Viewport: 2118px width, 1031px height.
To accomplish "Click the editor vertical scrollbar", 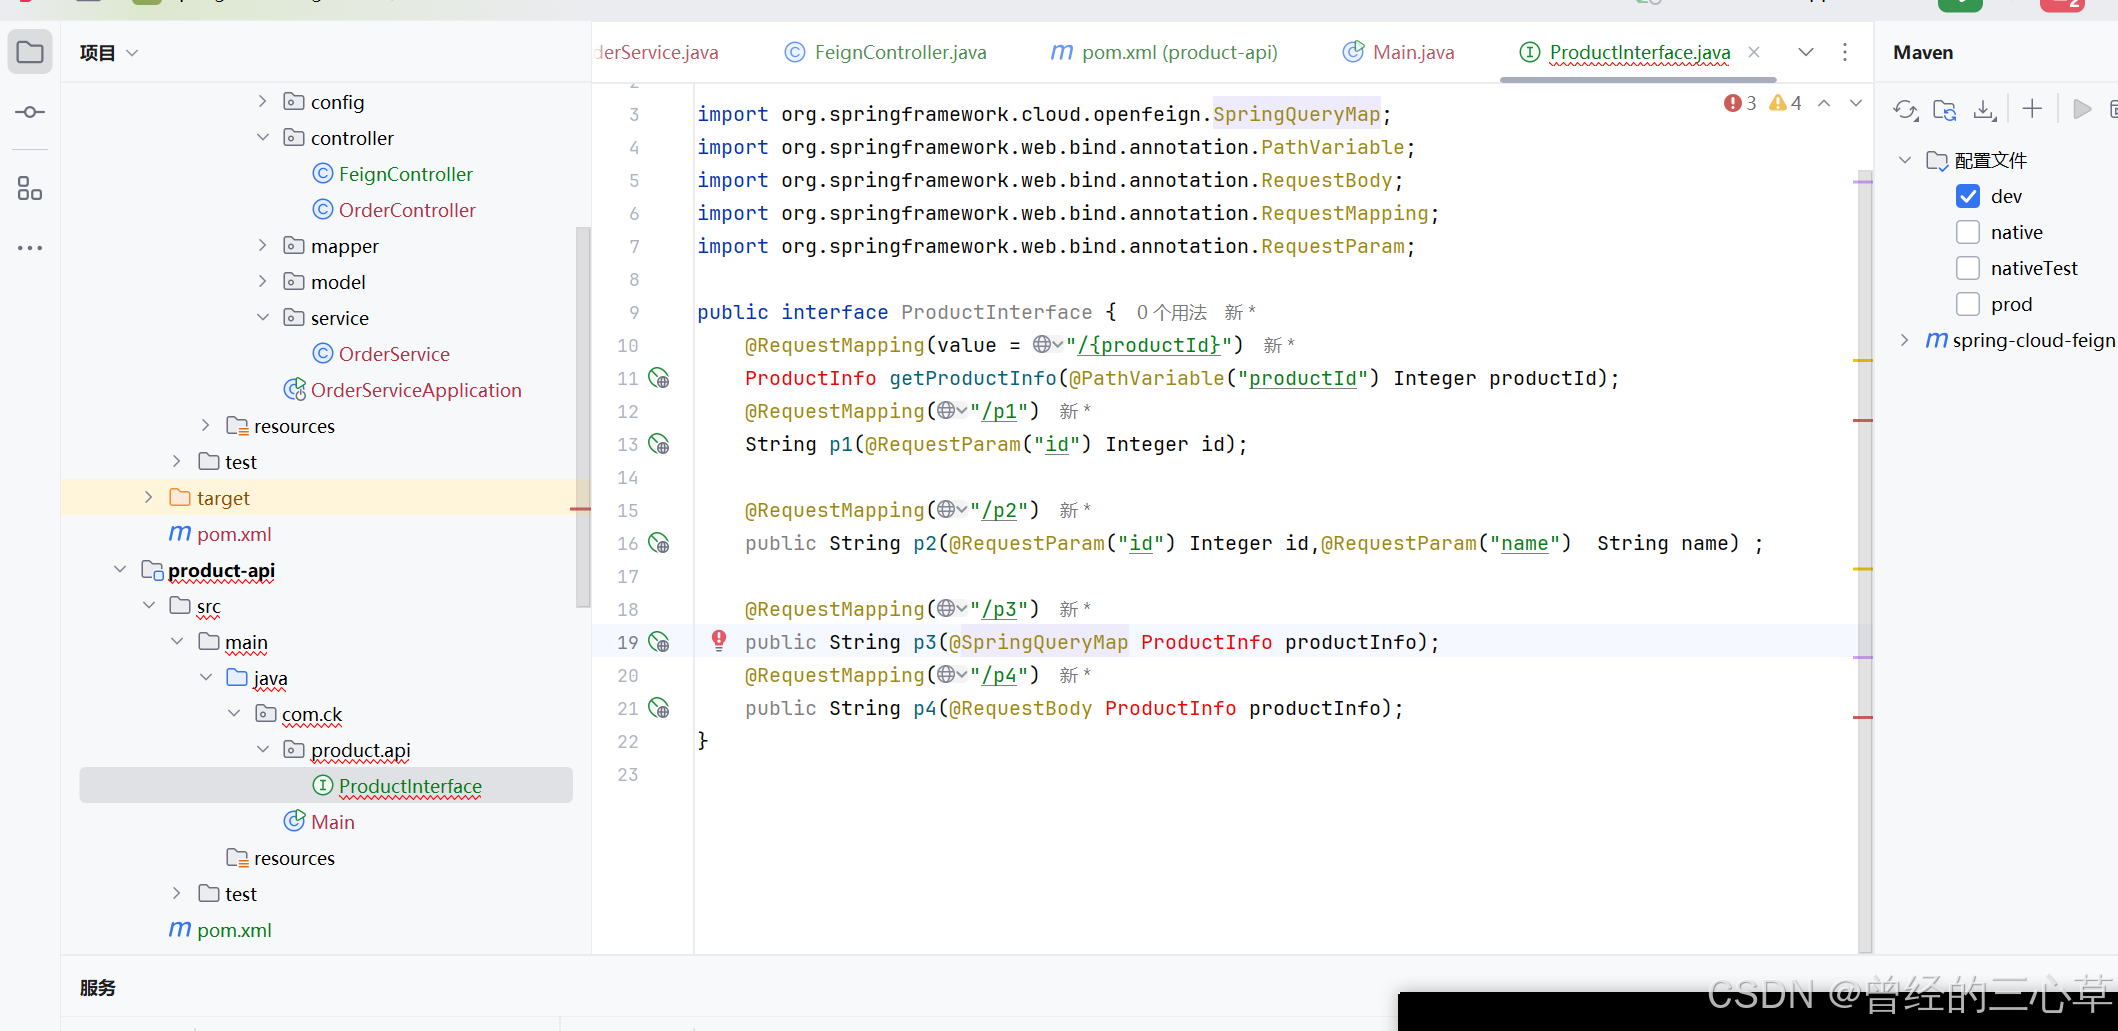I will [x=1865, y=563].
